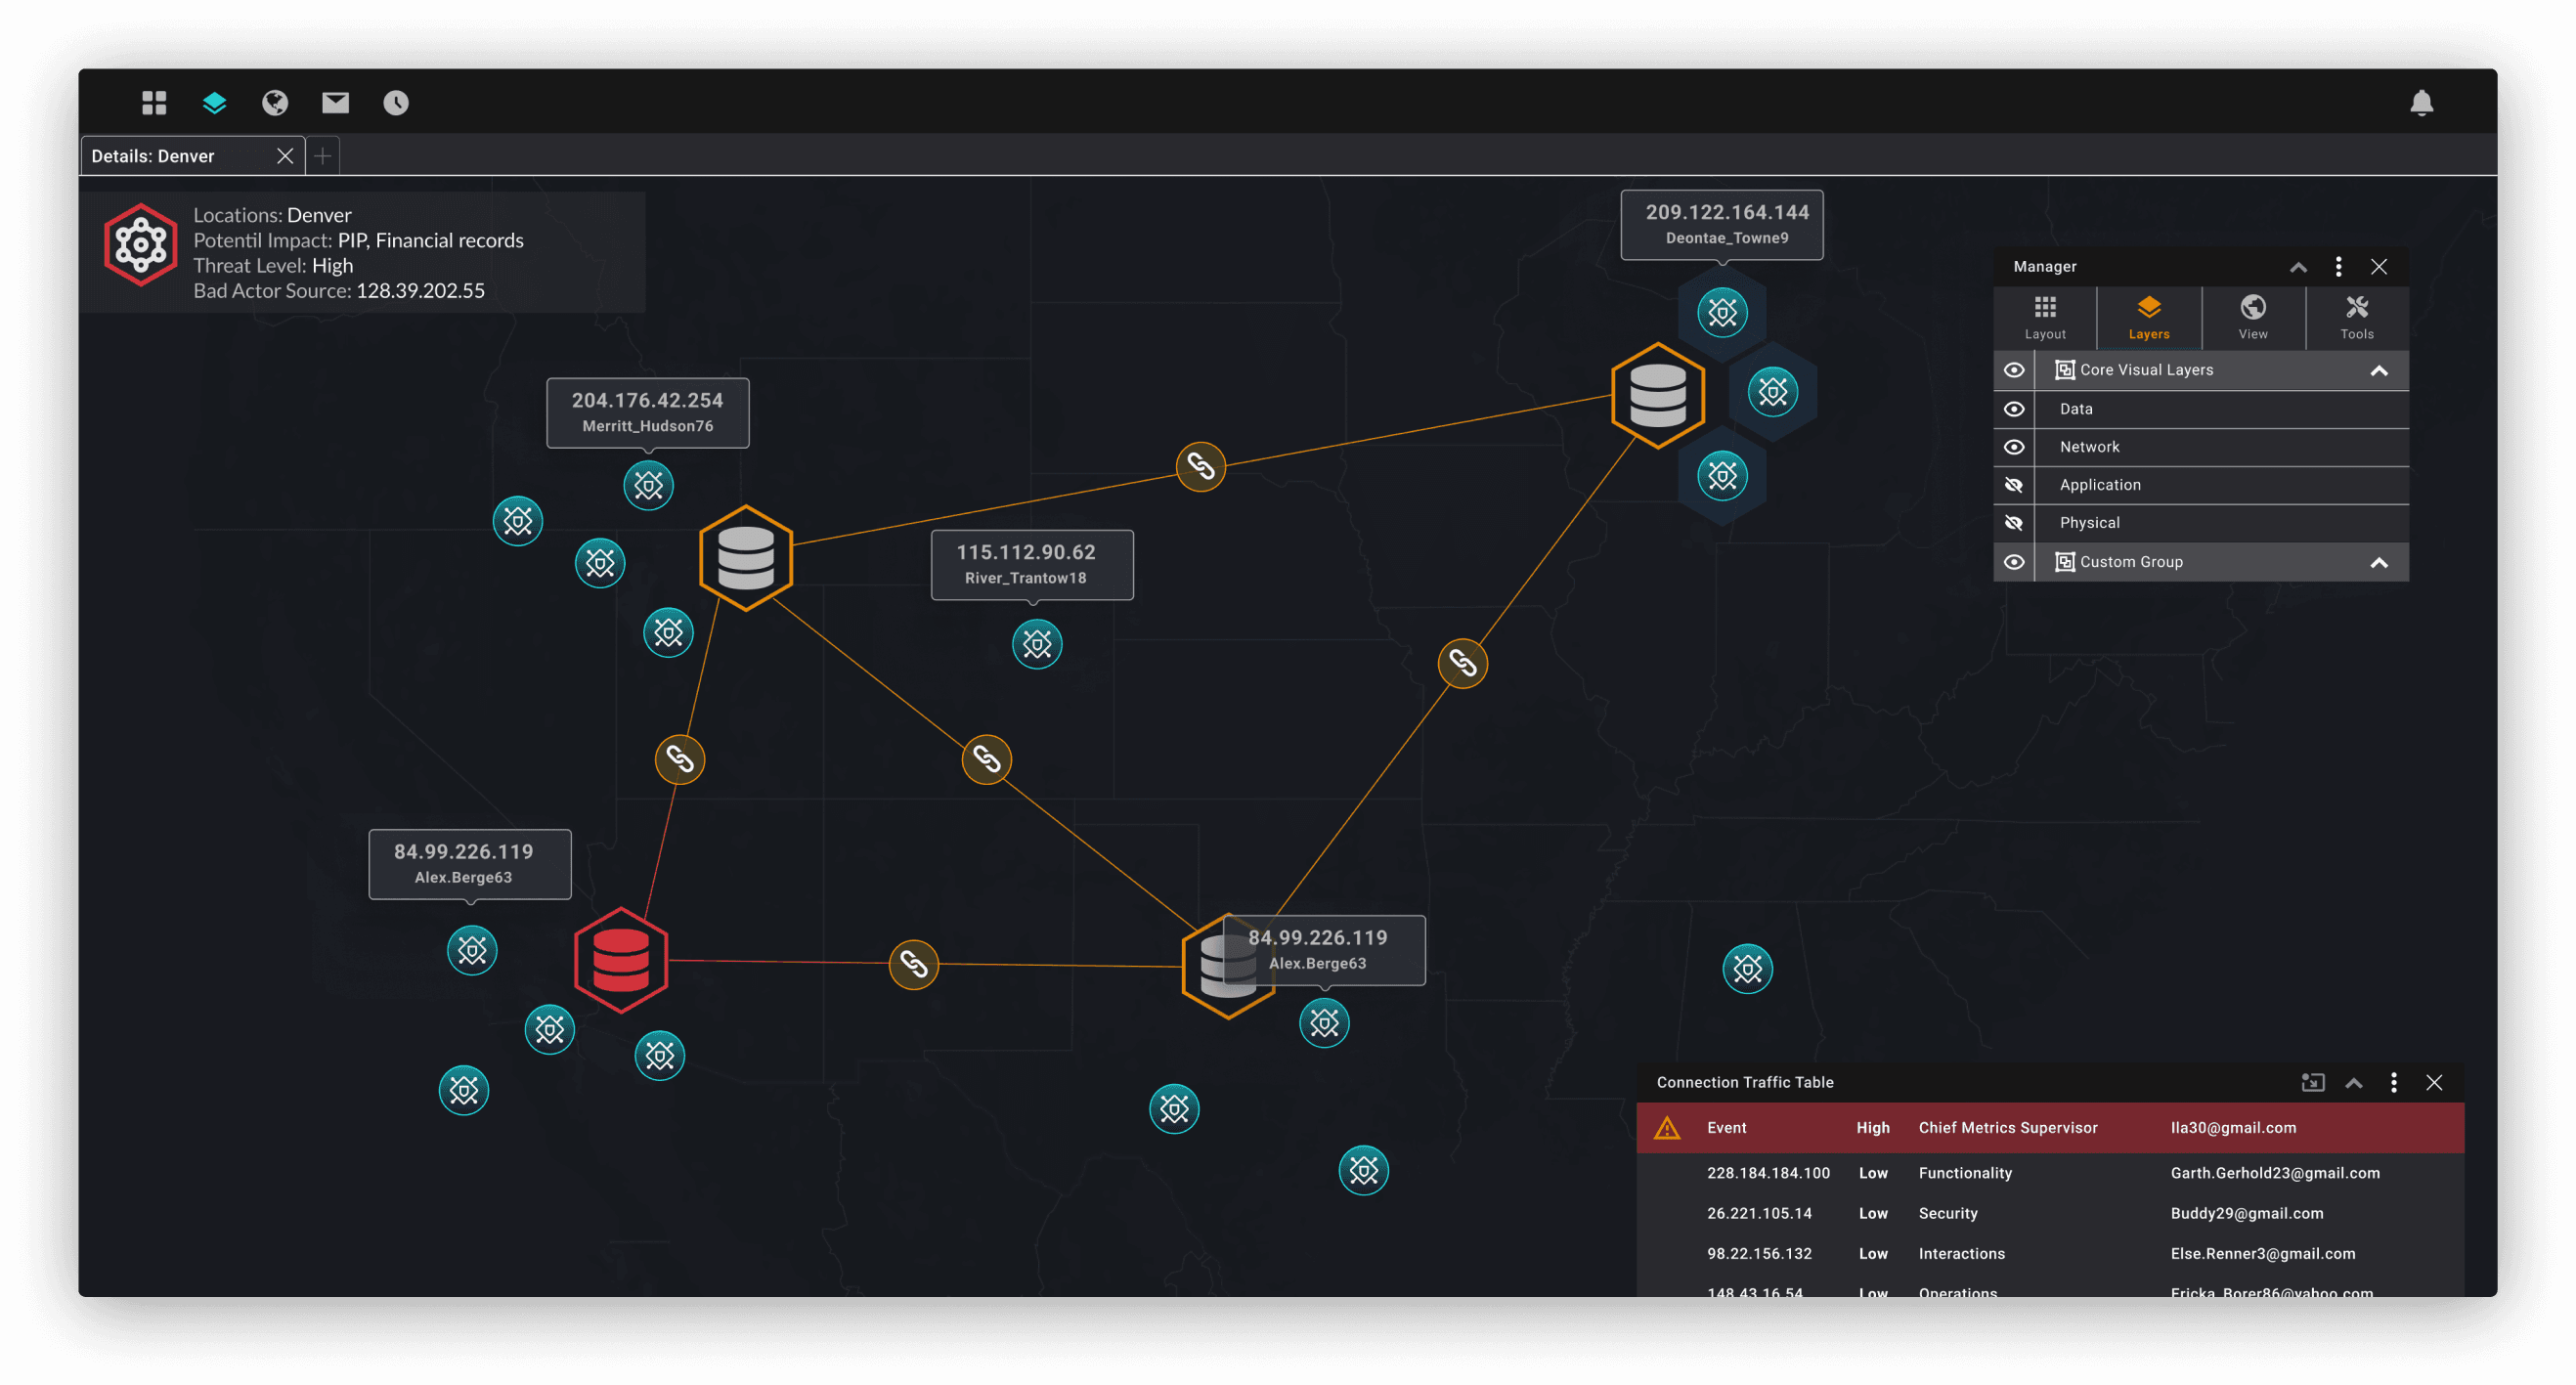
Task: Collapse the Core Visual Layers group
Action: tap(2379, 371)
